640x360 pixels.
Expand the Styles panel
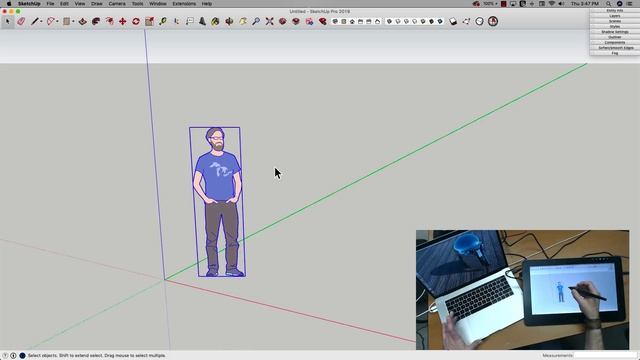coord(615,27)
